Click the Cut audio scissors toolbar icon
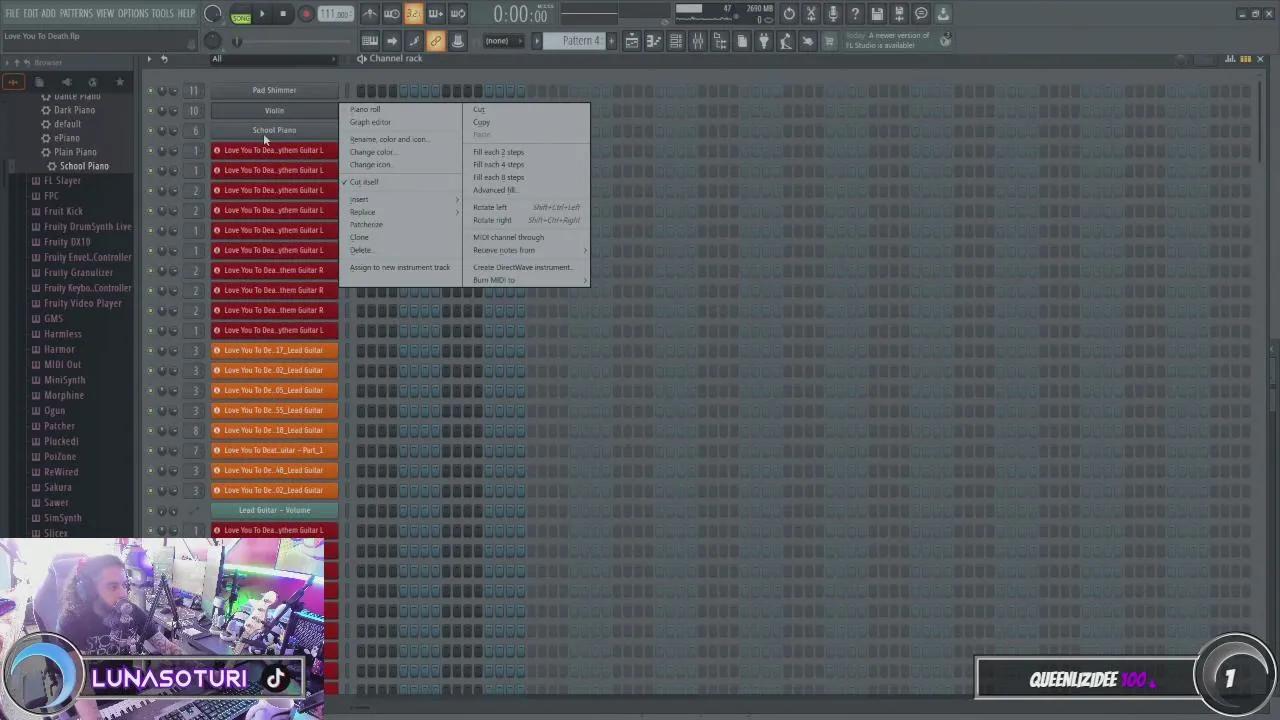The height and width of the screenshot is (720, 1280). pyautogui.click(x=811, y=14)
